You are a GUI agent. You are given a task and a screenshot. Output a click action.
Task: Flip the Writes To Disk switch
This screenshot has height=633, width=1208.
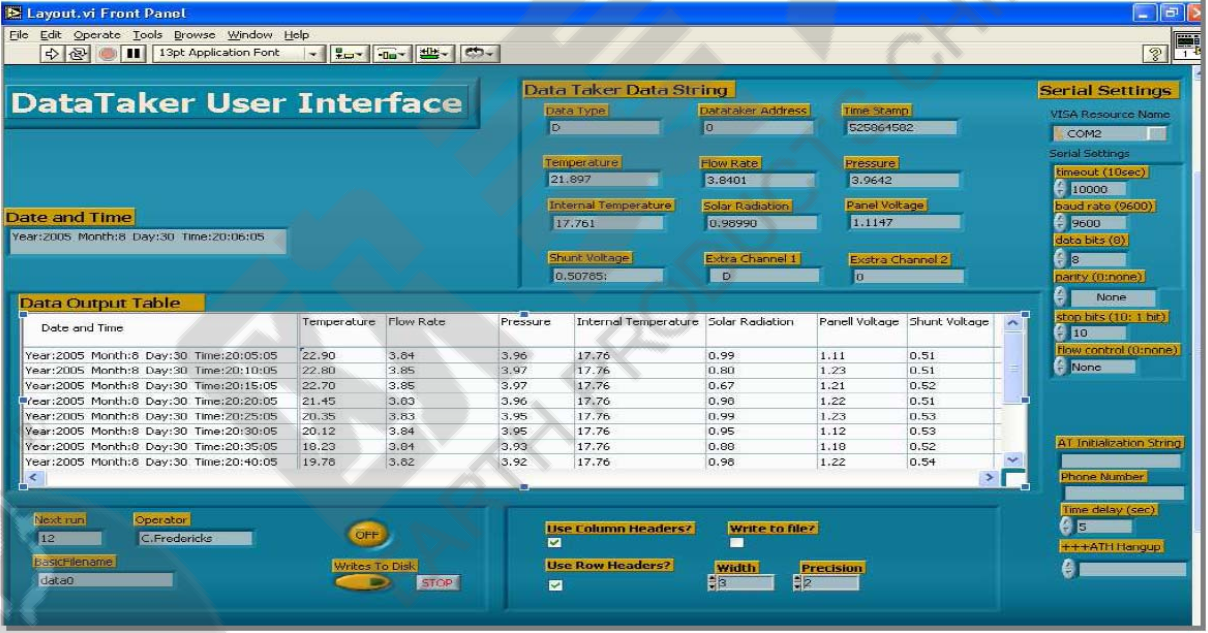pos(363,583)
